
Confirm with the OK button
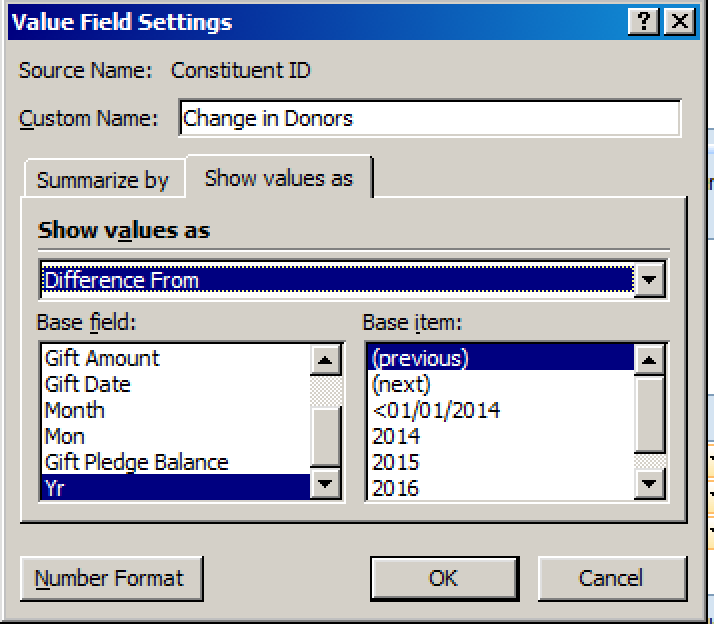coord(444,578)
